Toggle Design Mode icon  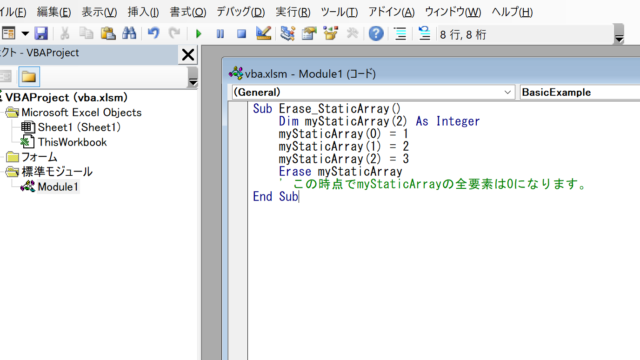point(263,33)
